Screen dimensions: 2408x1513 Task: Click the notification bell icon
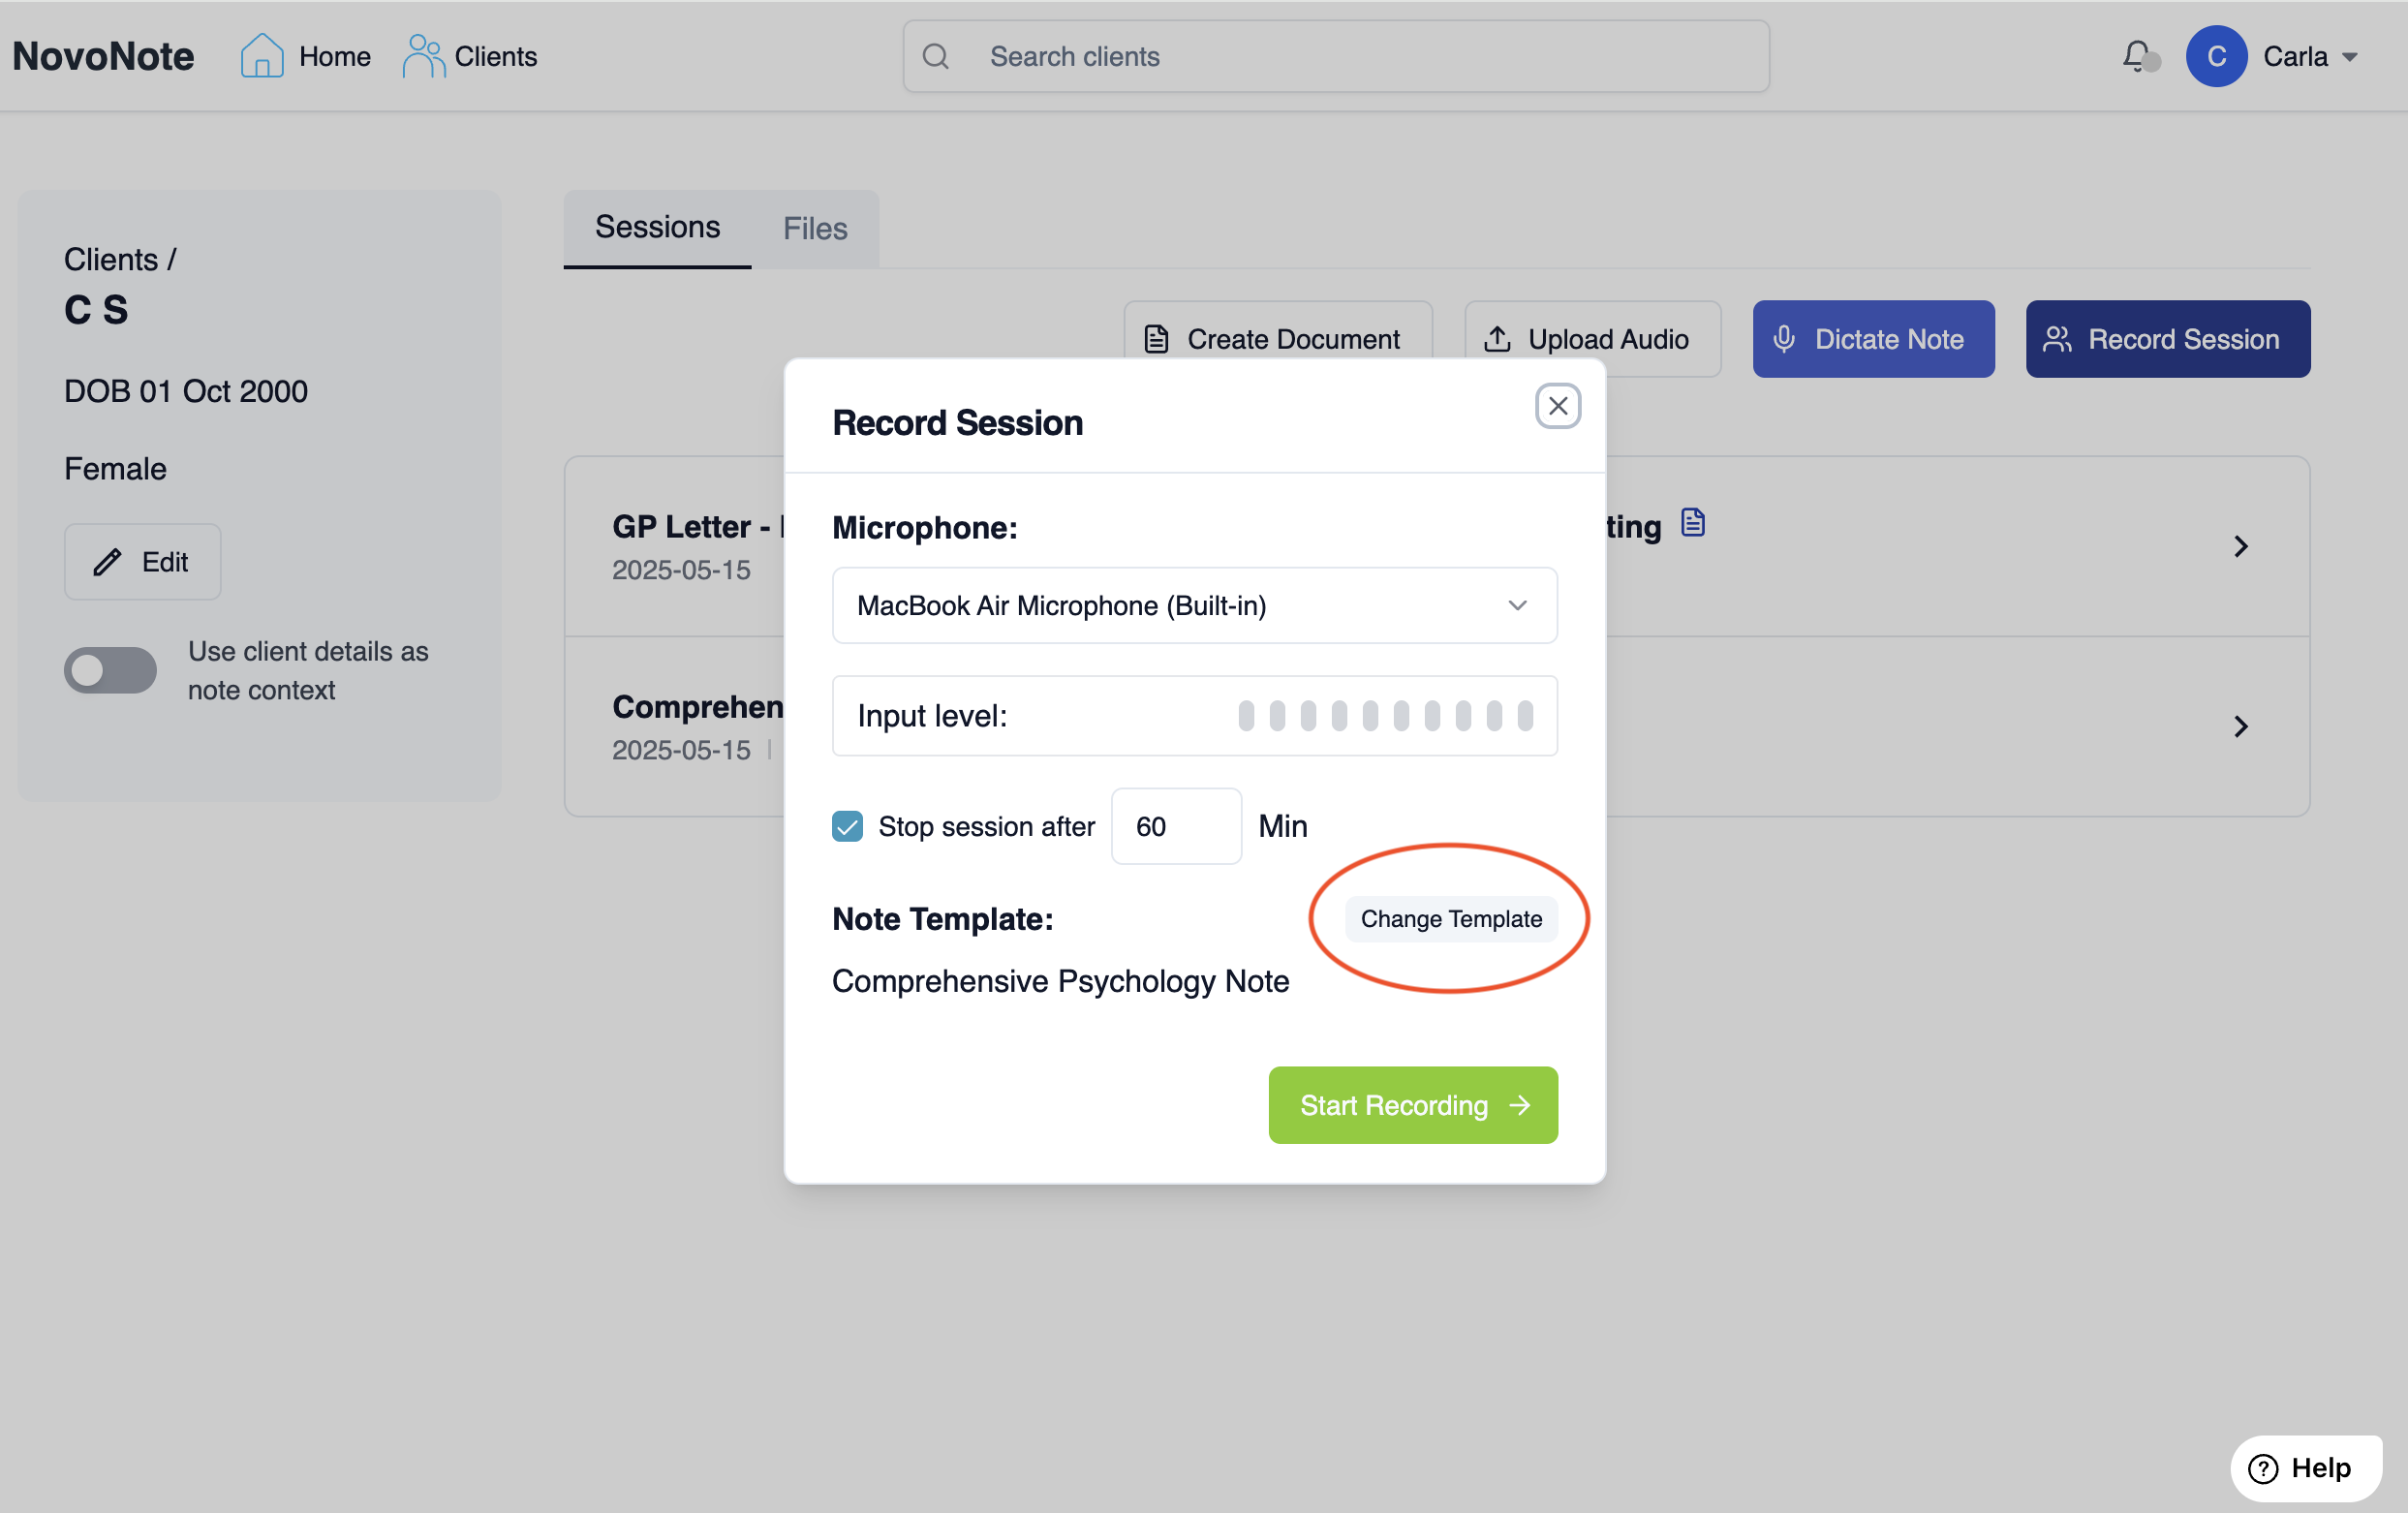coord(2136,56)
